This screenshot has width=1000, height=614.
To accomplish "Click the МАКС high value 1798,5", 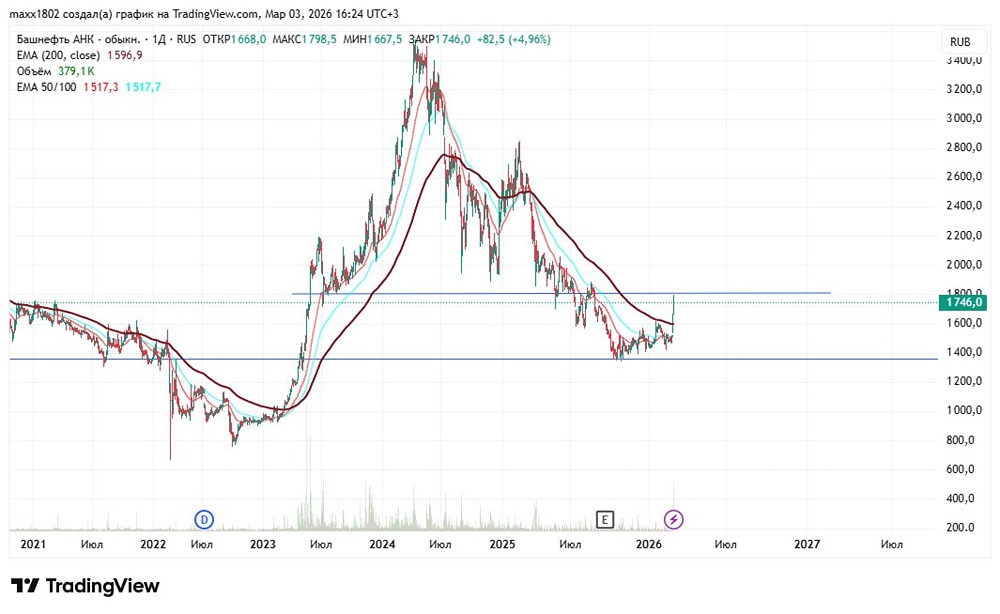I will (319, 40).
